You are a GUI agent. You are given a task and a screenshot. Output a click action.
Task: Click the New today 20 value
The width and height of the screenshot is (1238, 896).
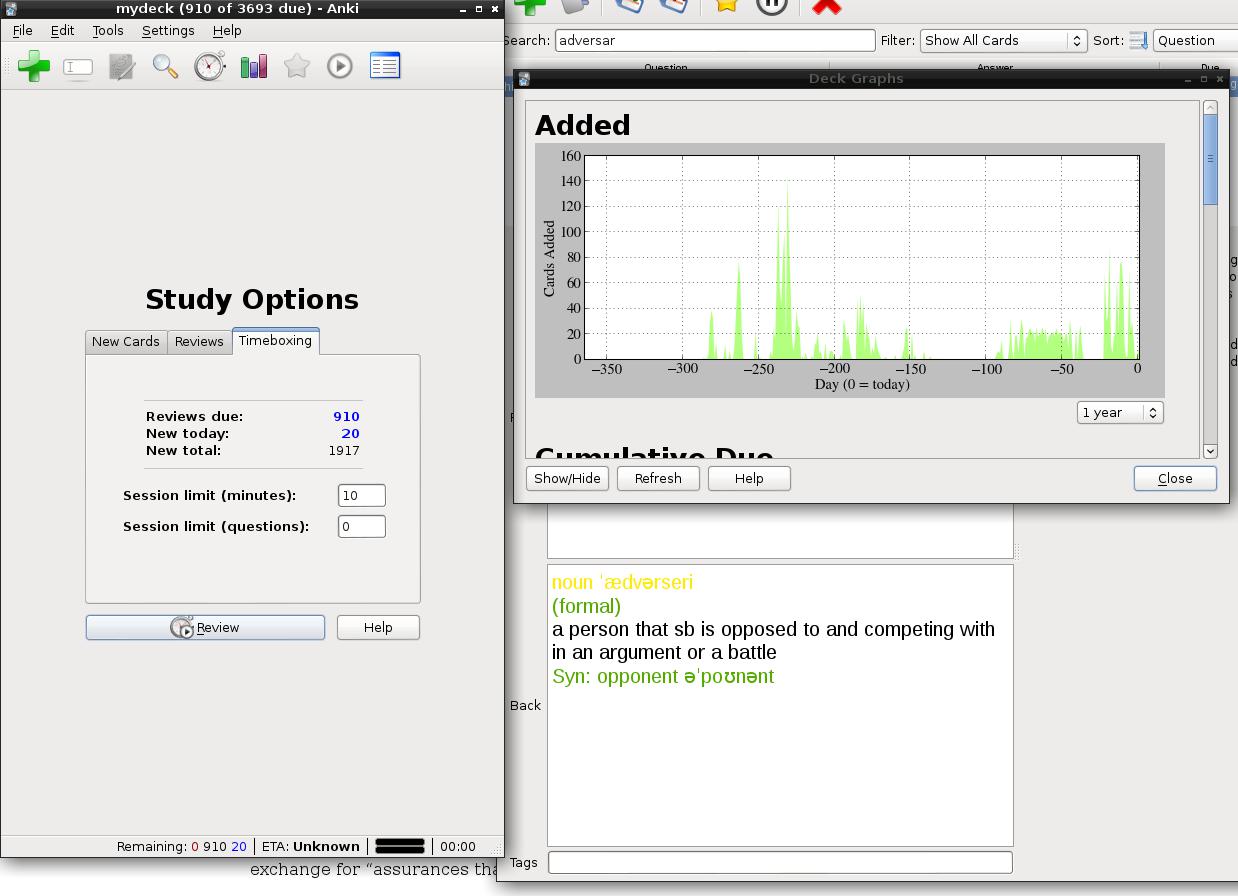[x=350, y=433]
